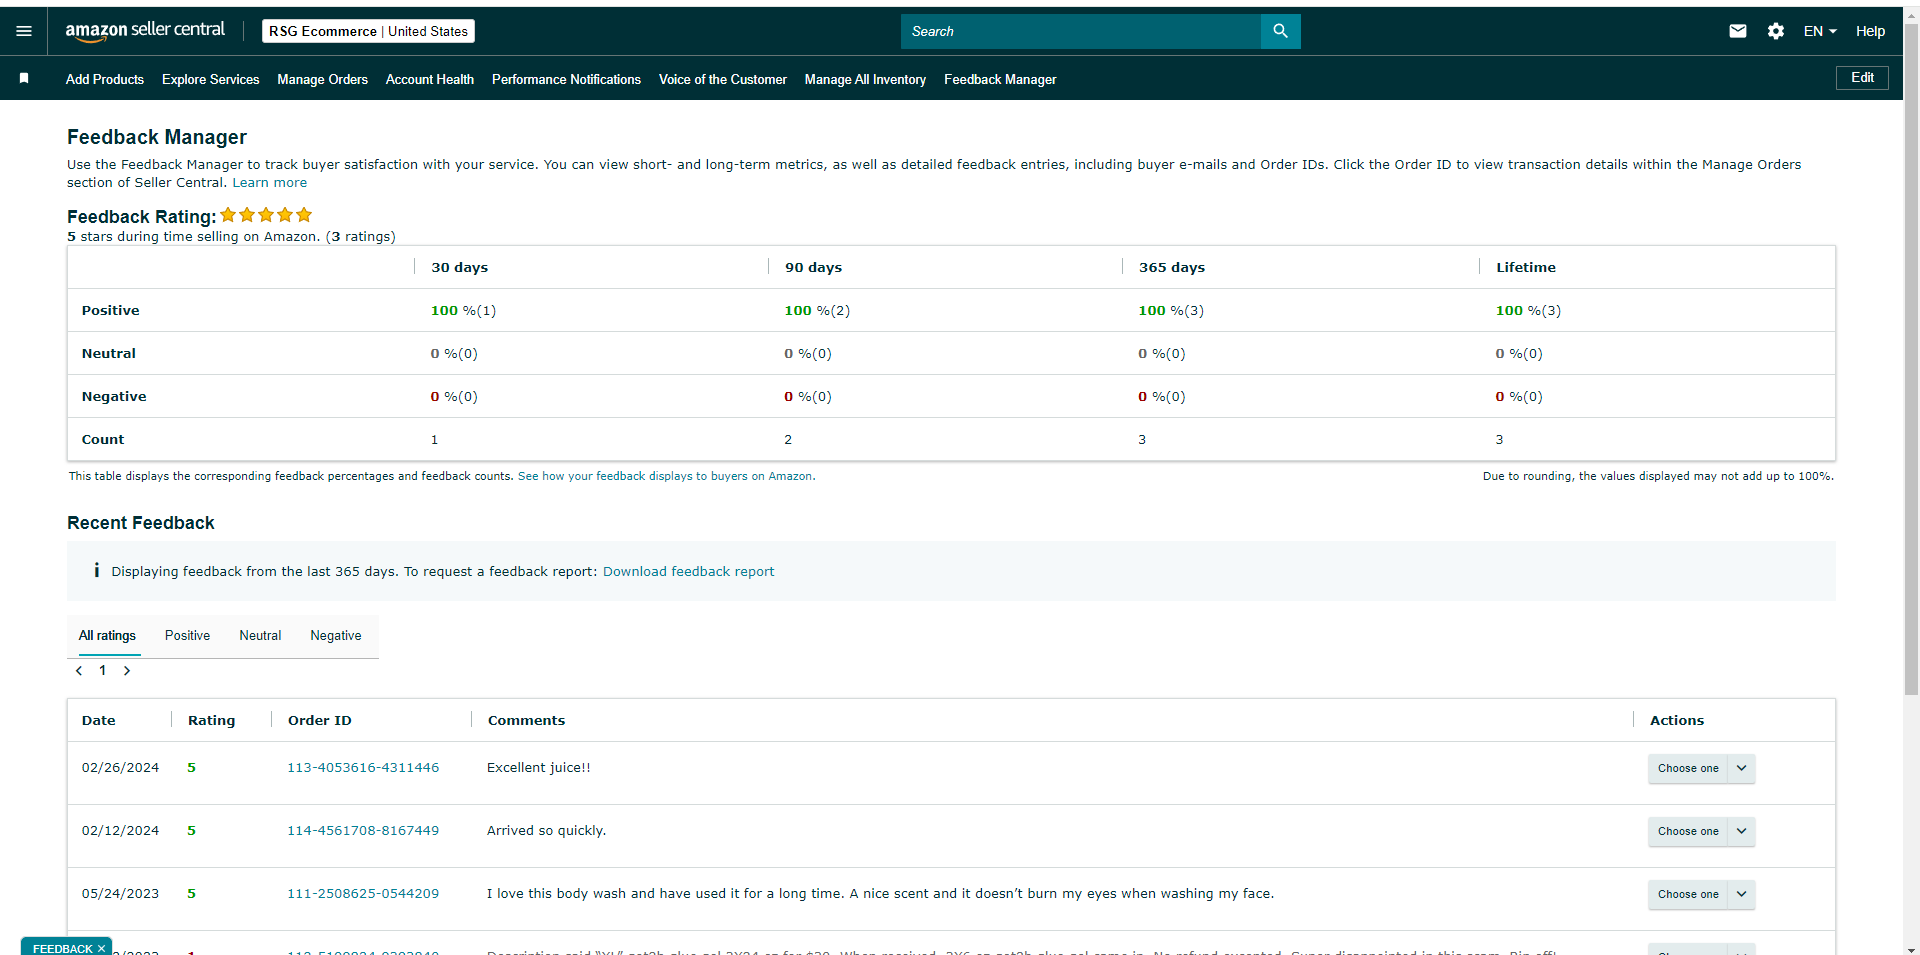
Task: Click the 05/24/2023 date cell
Action: (121, 894)
